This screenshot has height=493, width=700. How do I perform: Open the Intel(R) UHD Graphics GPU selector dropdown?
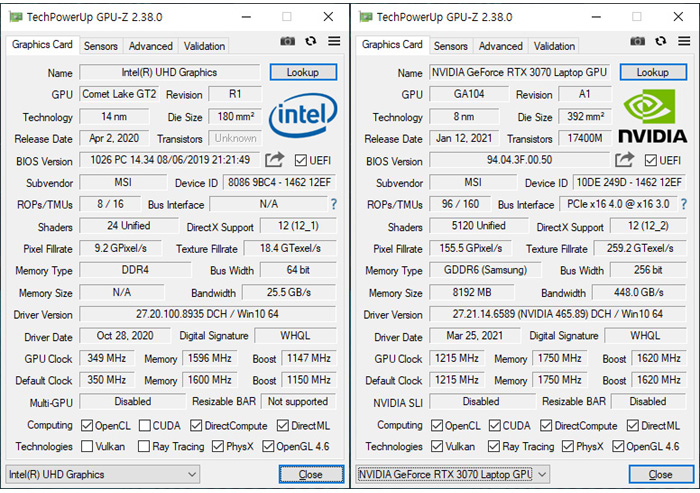(x=103, y=474)
